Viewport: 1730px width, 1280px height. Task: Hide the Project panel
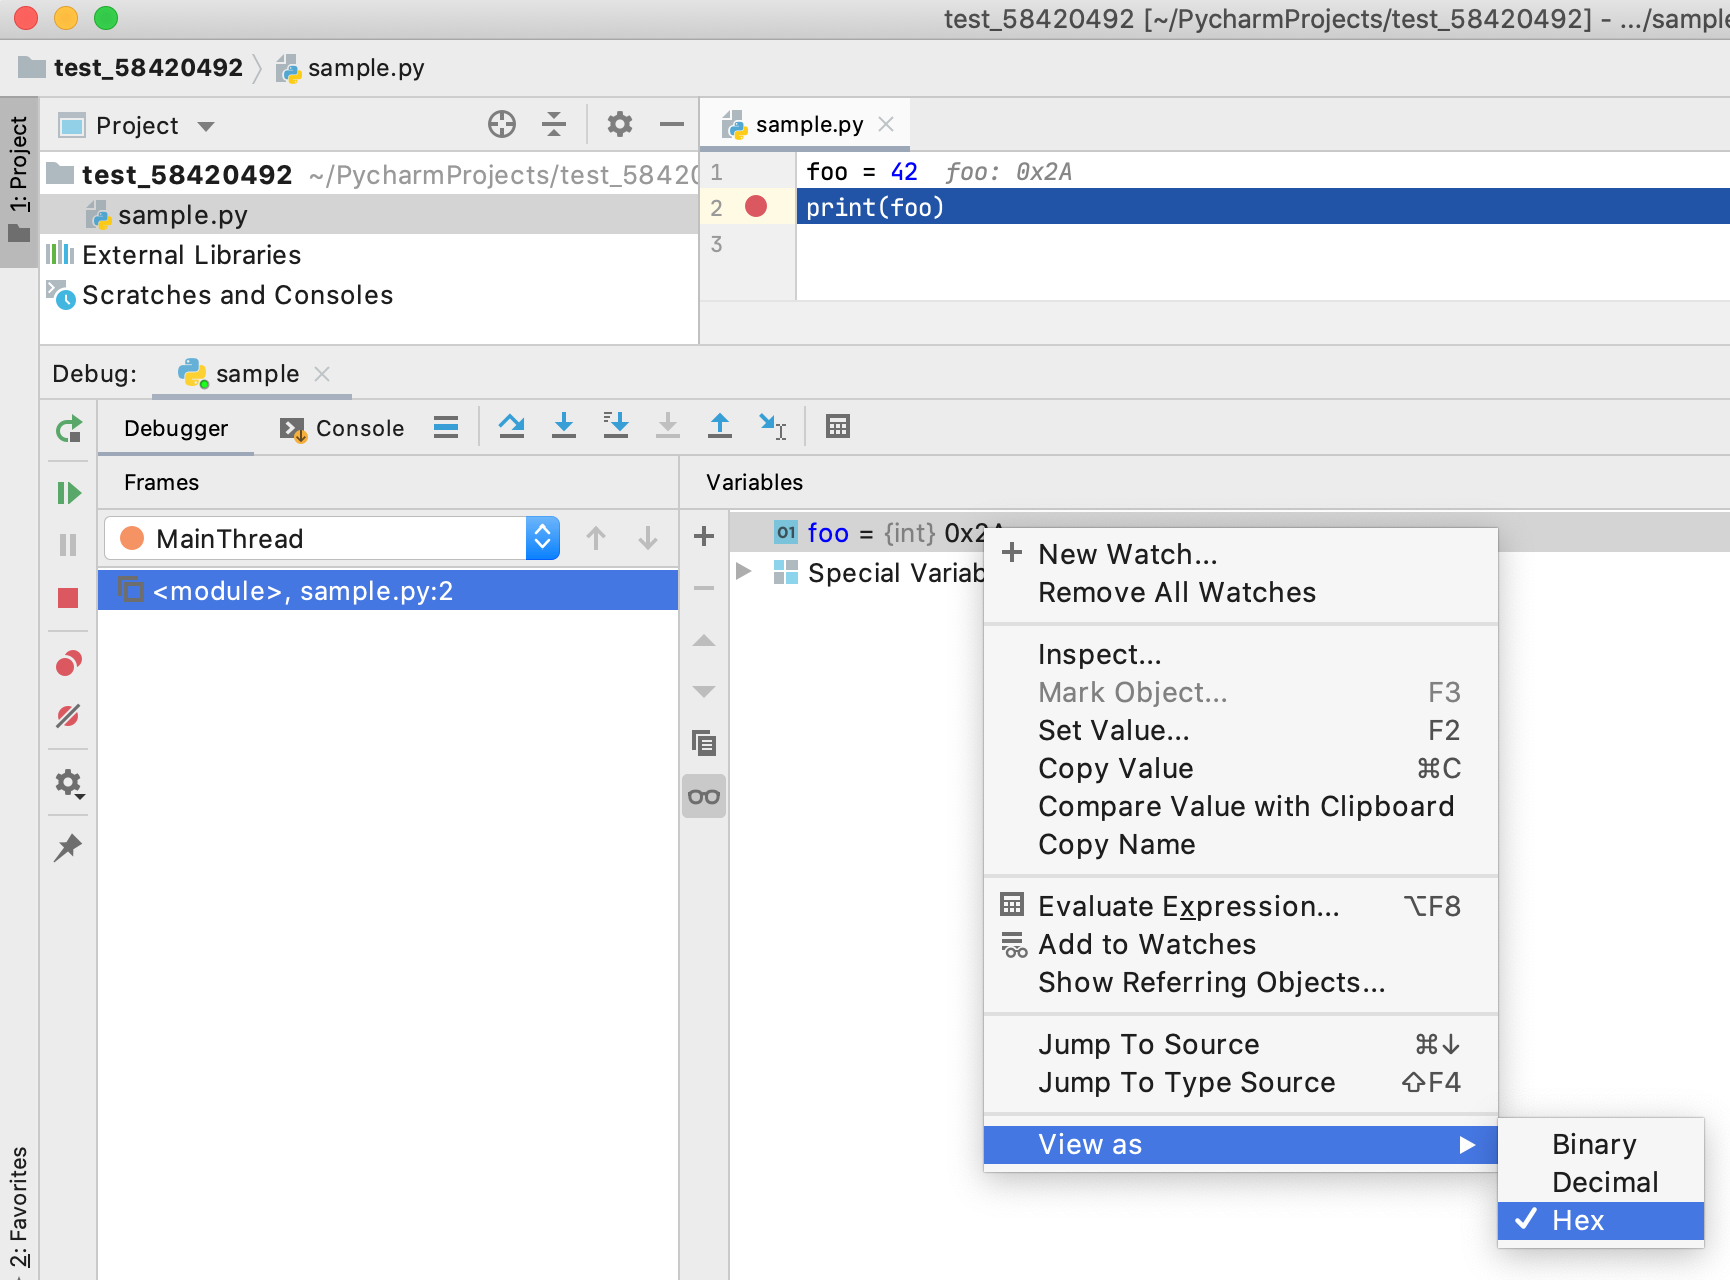672,124
